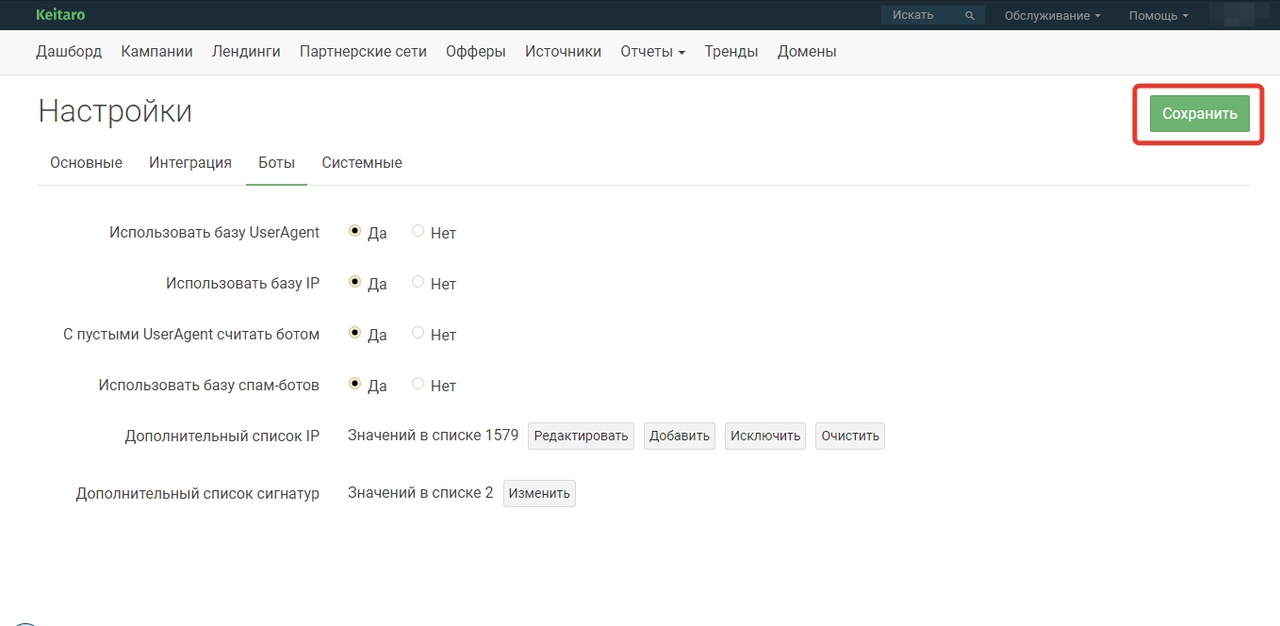This screenshot has height=626, width=1280.
Task: Open the Лендинги section
Action: coord(246,52)
